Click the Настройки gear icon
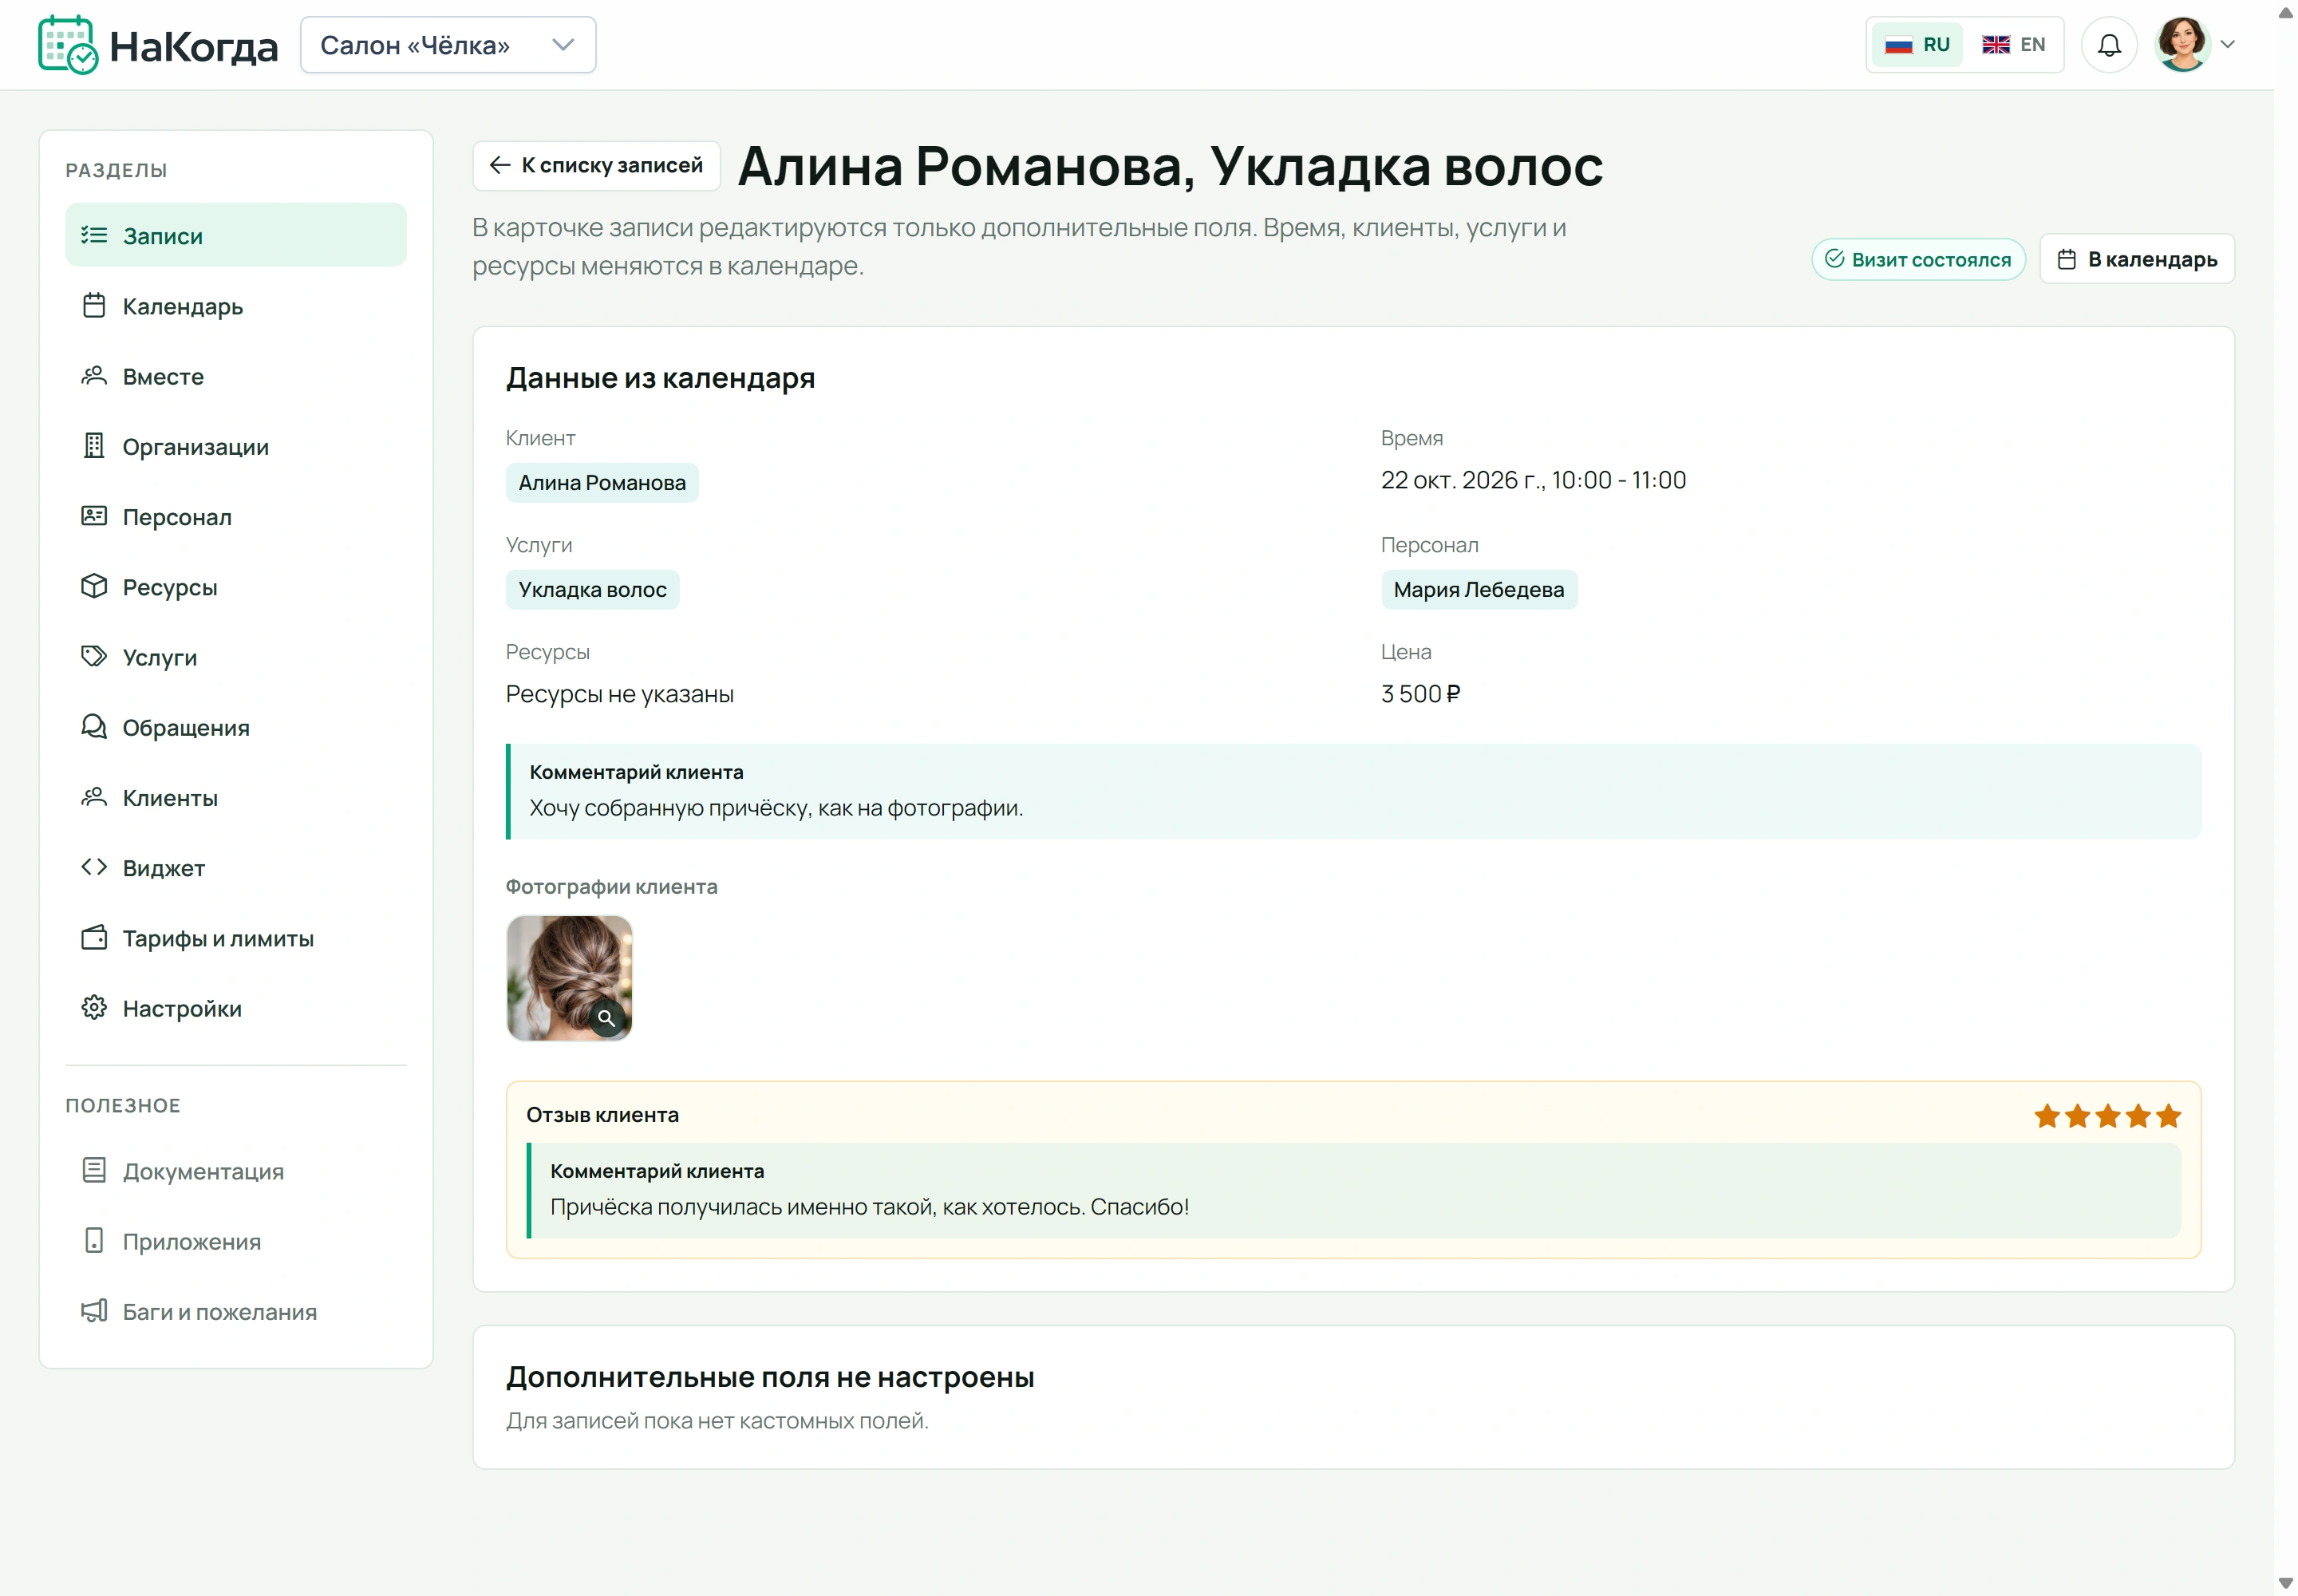The image size is (2298, 1596). click(x=94, y=1007)
